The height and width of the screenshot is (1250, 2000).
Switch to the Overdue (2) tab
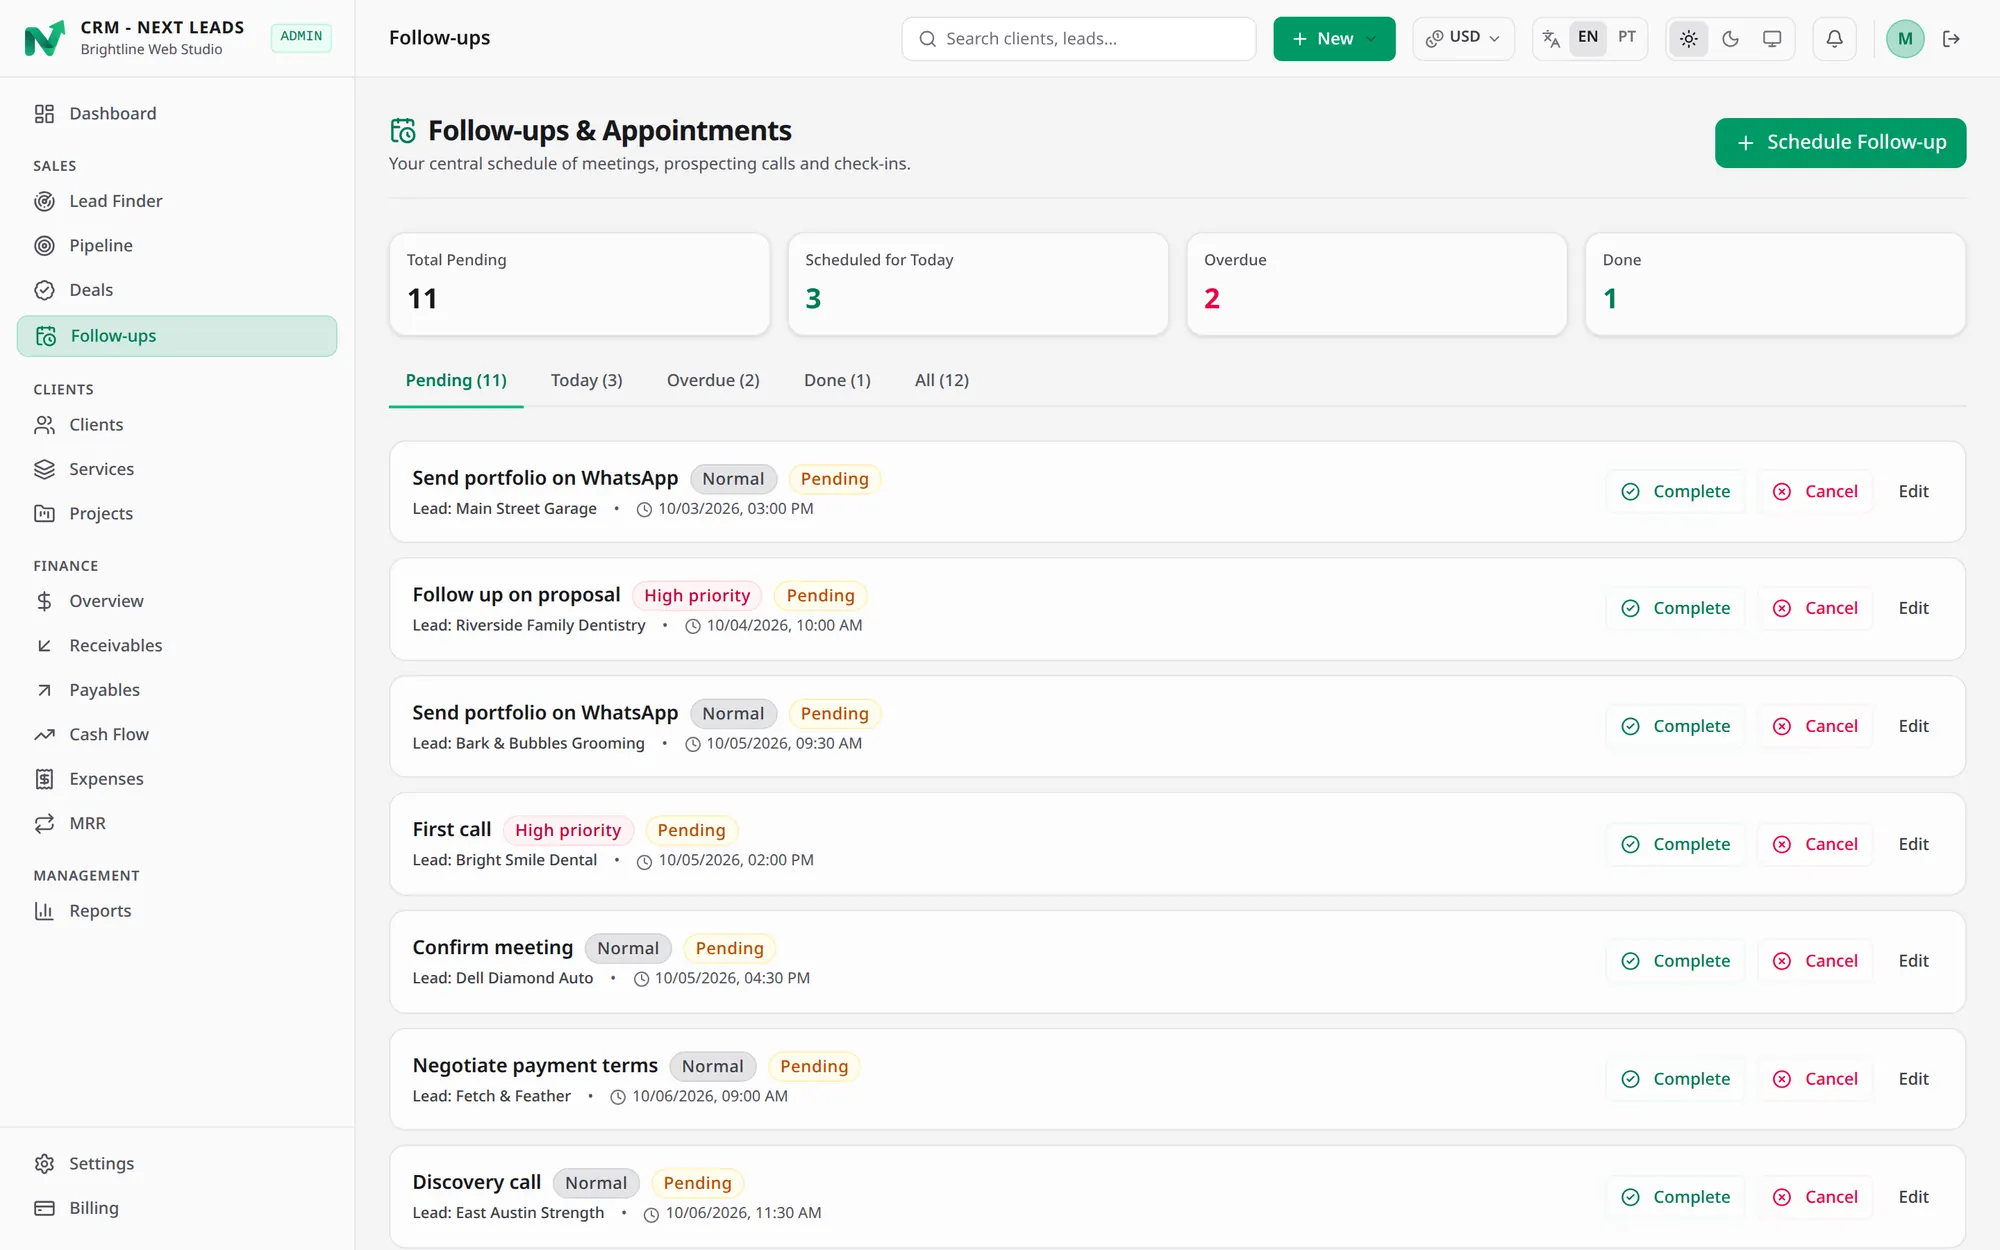(x=713, y=380)
